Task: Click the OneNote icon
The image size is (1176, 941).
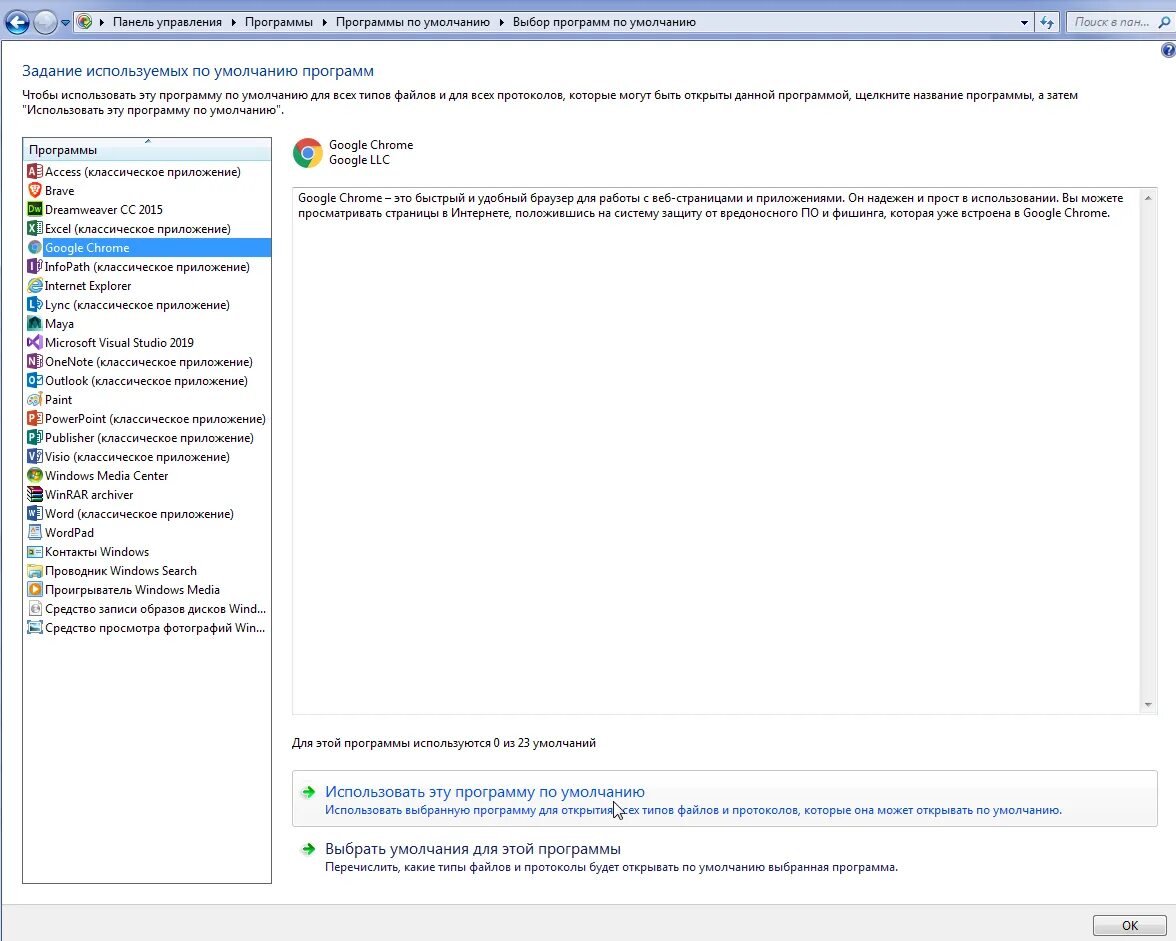Action: (x=34, y=361)
